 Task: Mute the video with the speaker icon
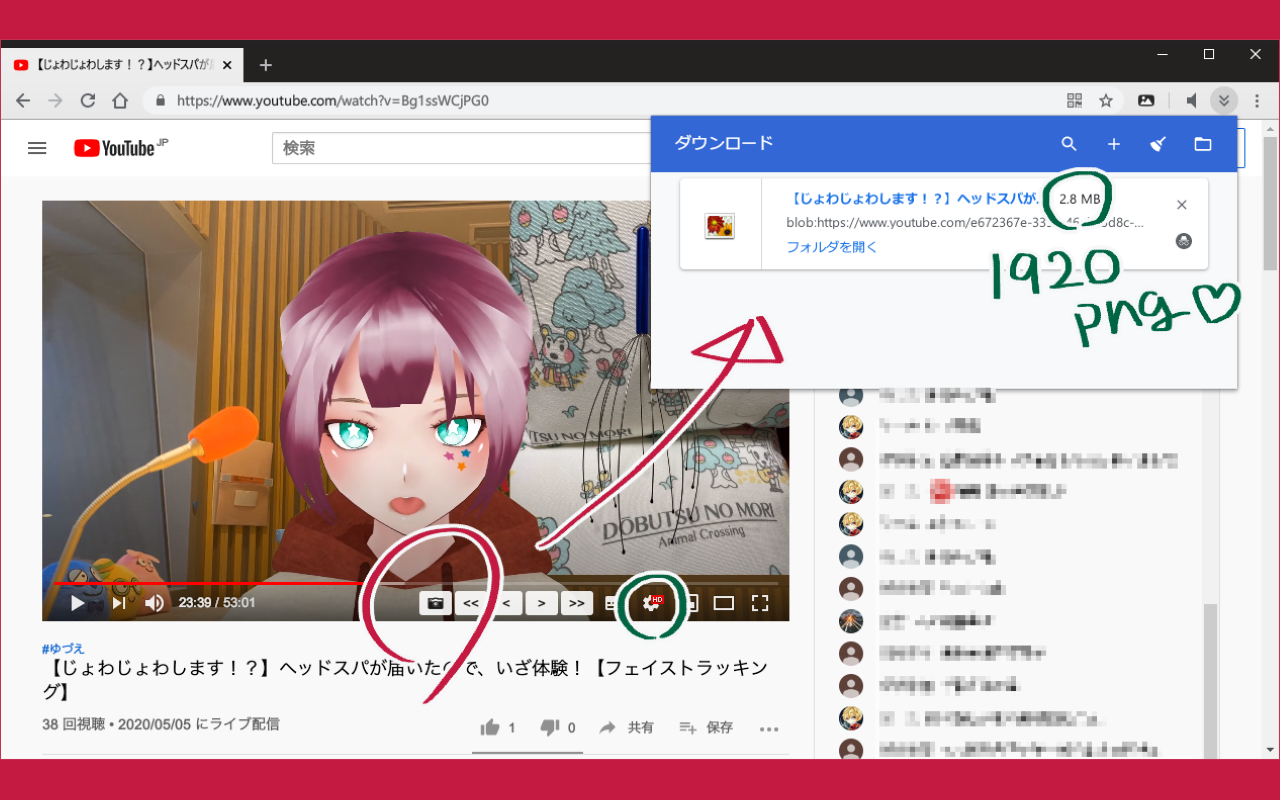click(x=154, y=603)
